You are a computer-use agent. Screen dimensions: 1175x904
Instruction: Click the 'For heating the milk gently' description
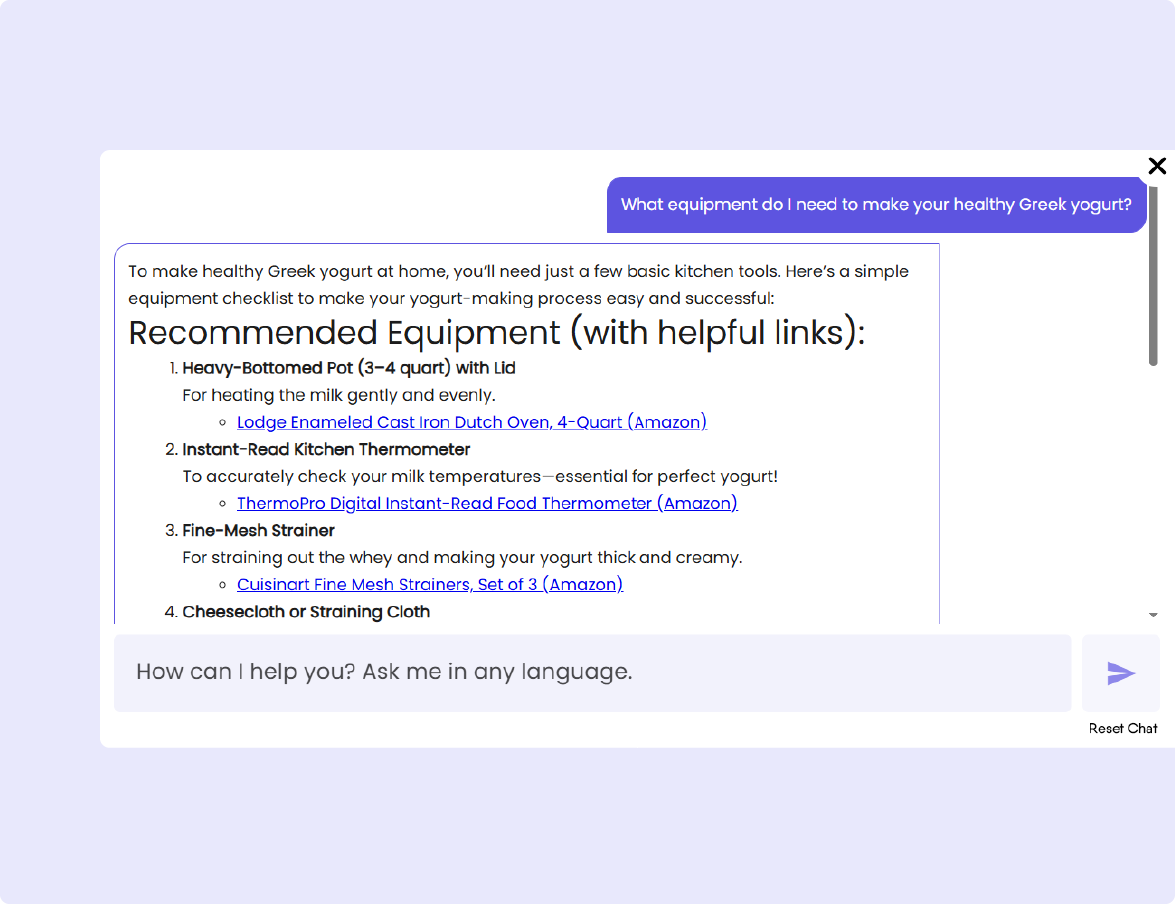[x=338, y=395]
